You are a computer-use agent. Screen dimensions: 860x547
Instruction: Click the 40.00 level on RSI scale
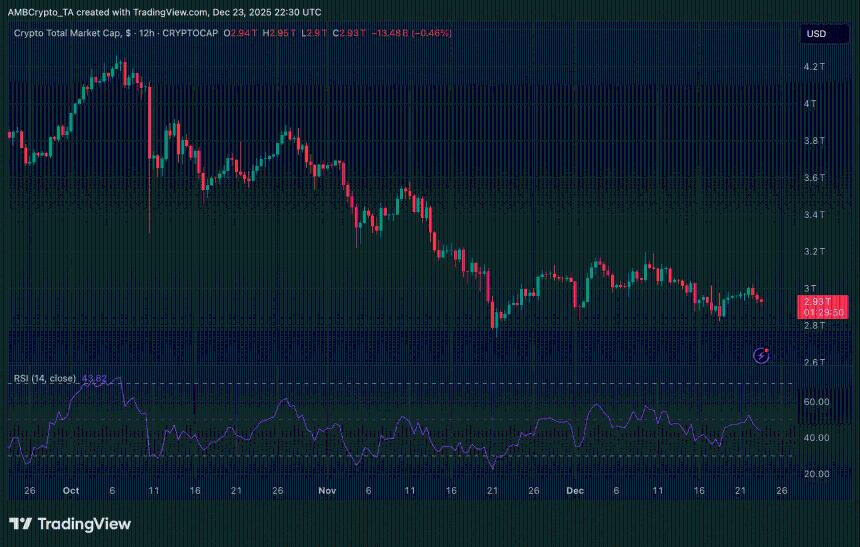click(817, 438)
